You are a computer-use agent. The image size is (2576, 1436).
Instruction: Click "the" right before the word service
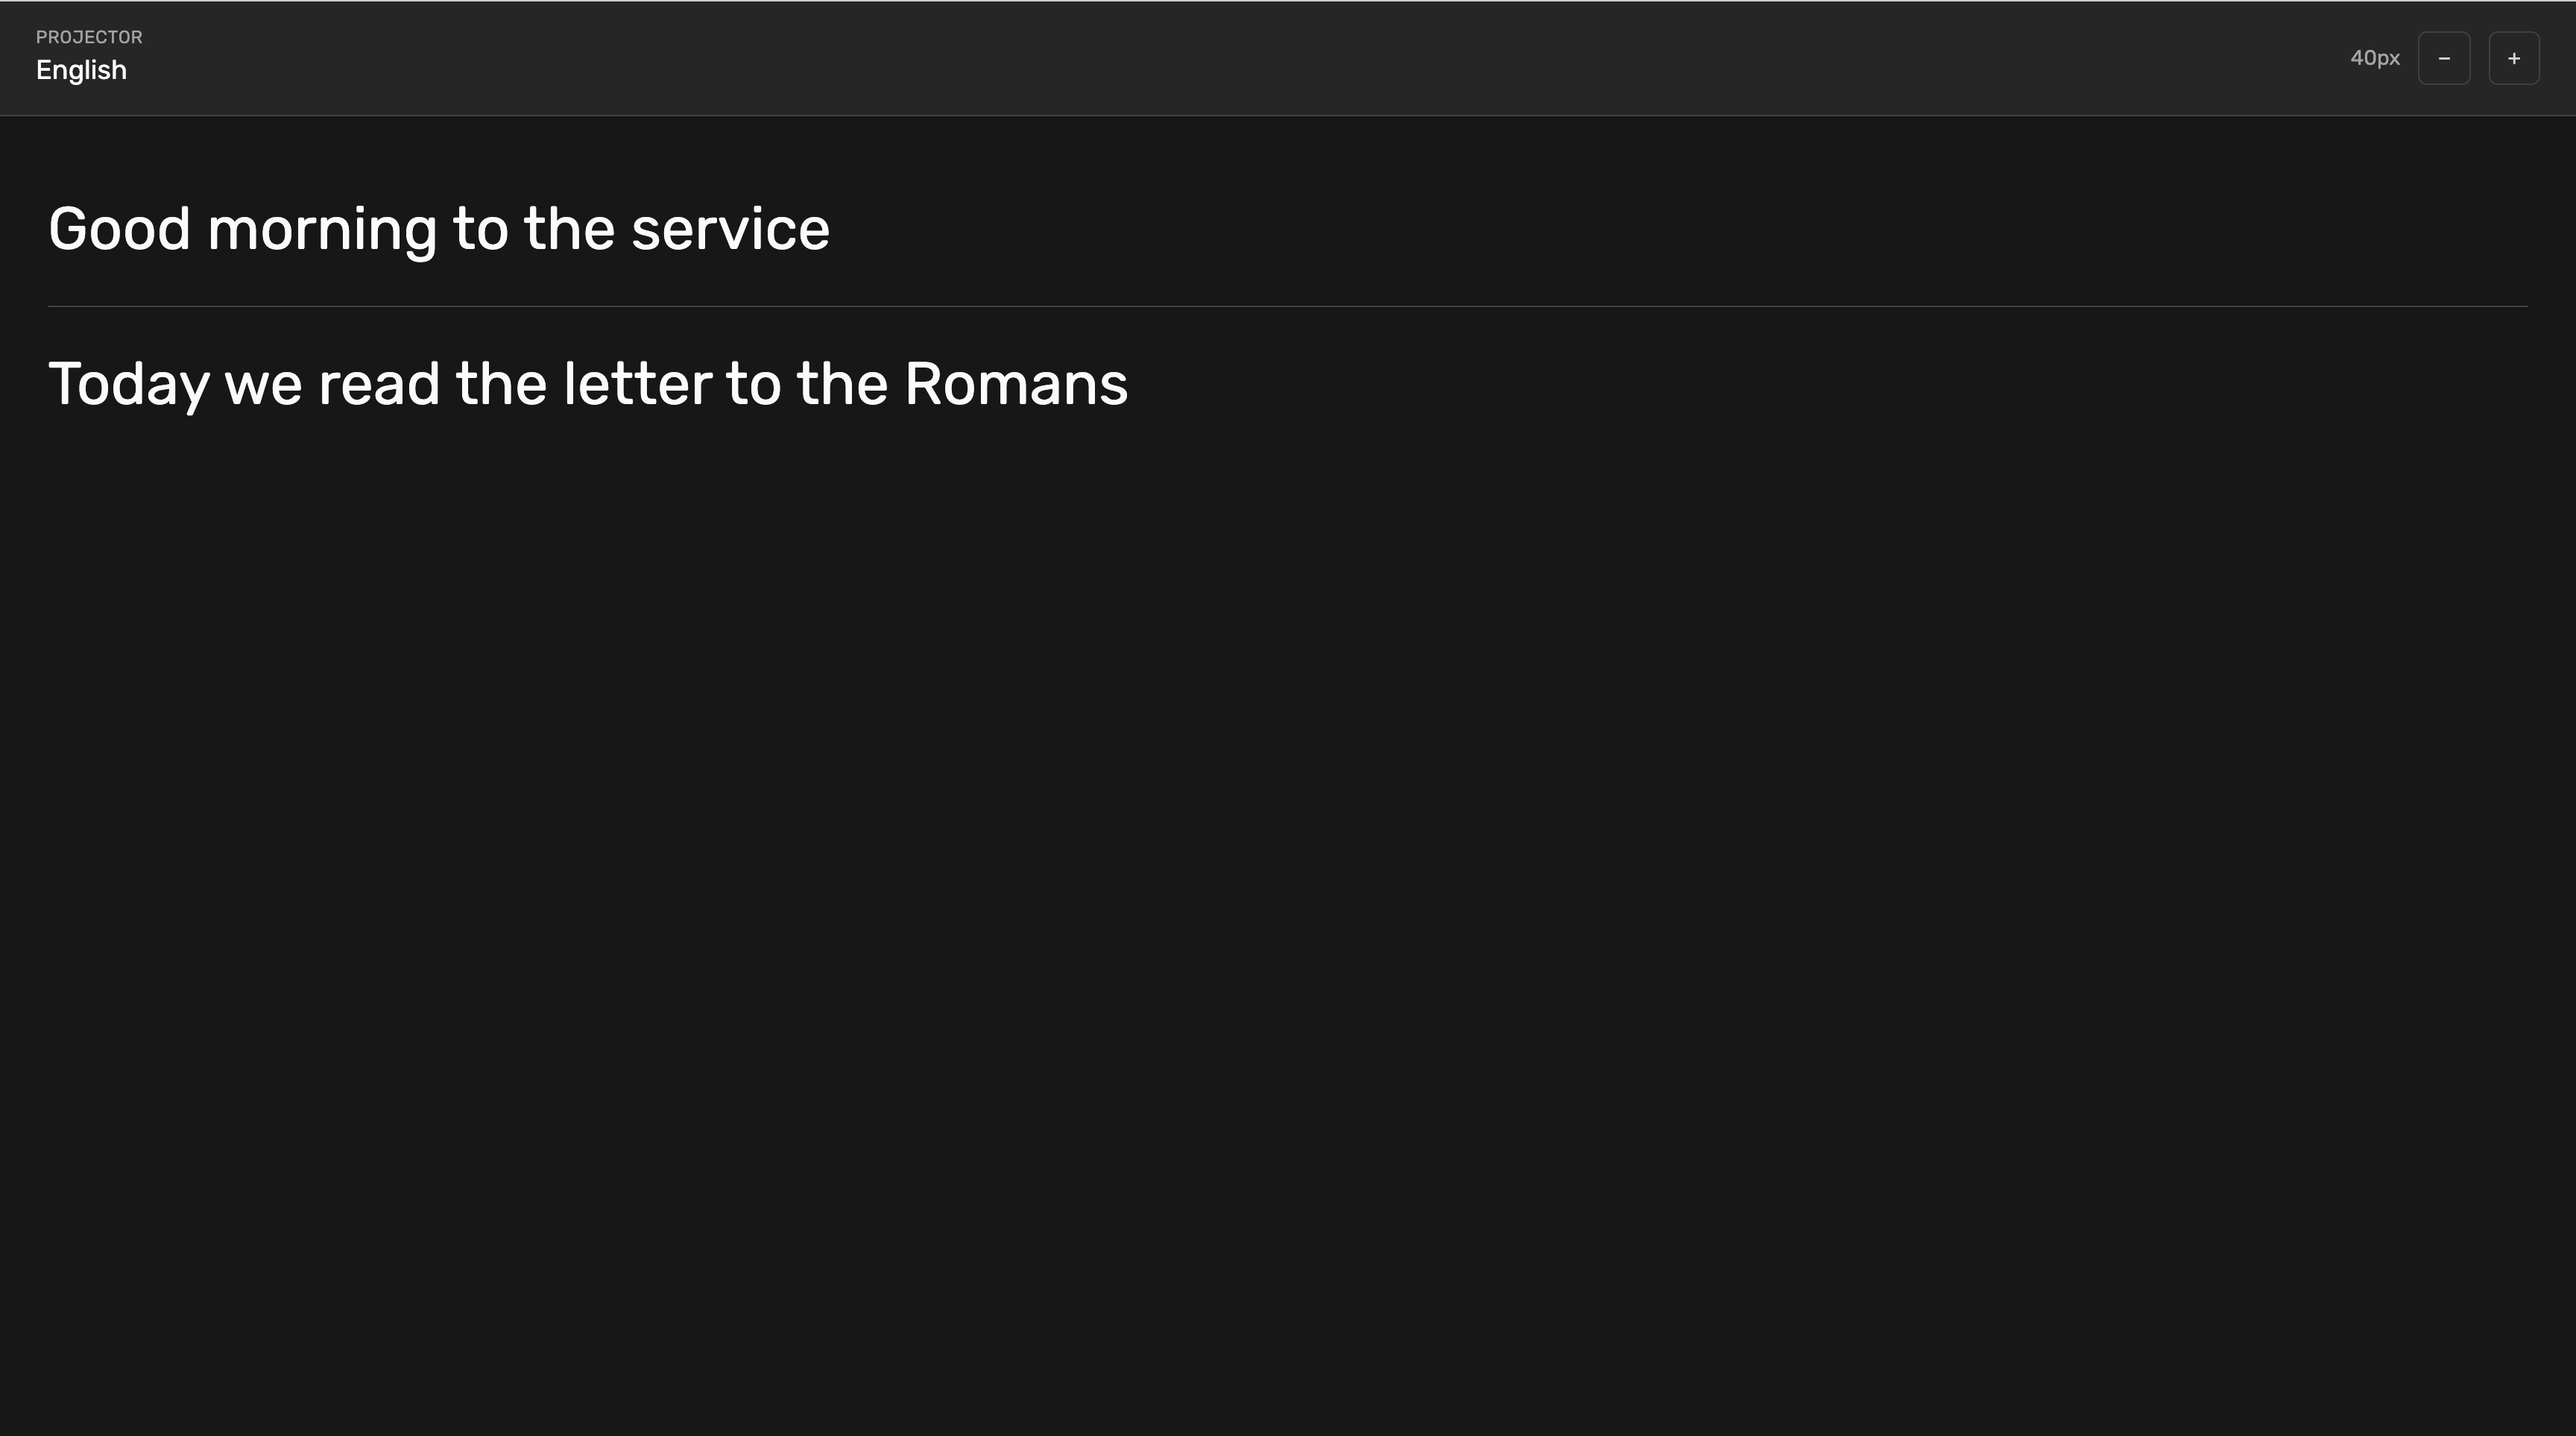click(x=569, y=230)
